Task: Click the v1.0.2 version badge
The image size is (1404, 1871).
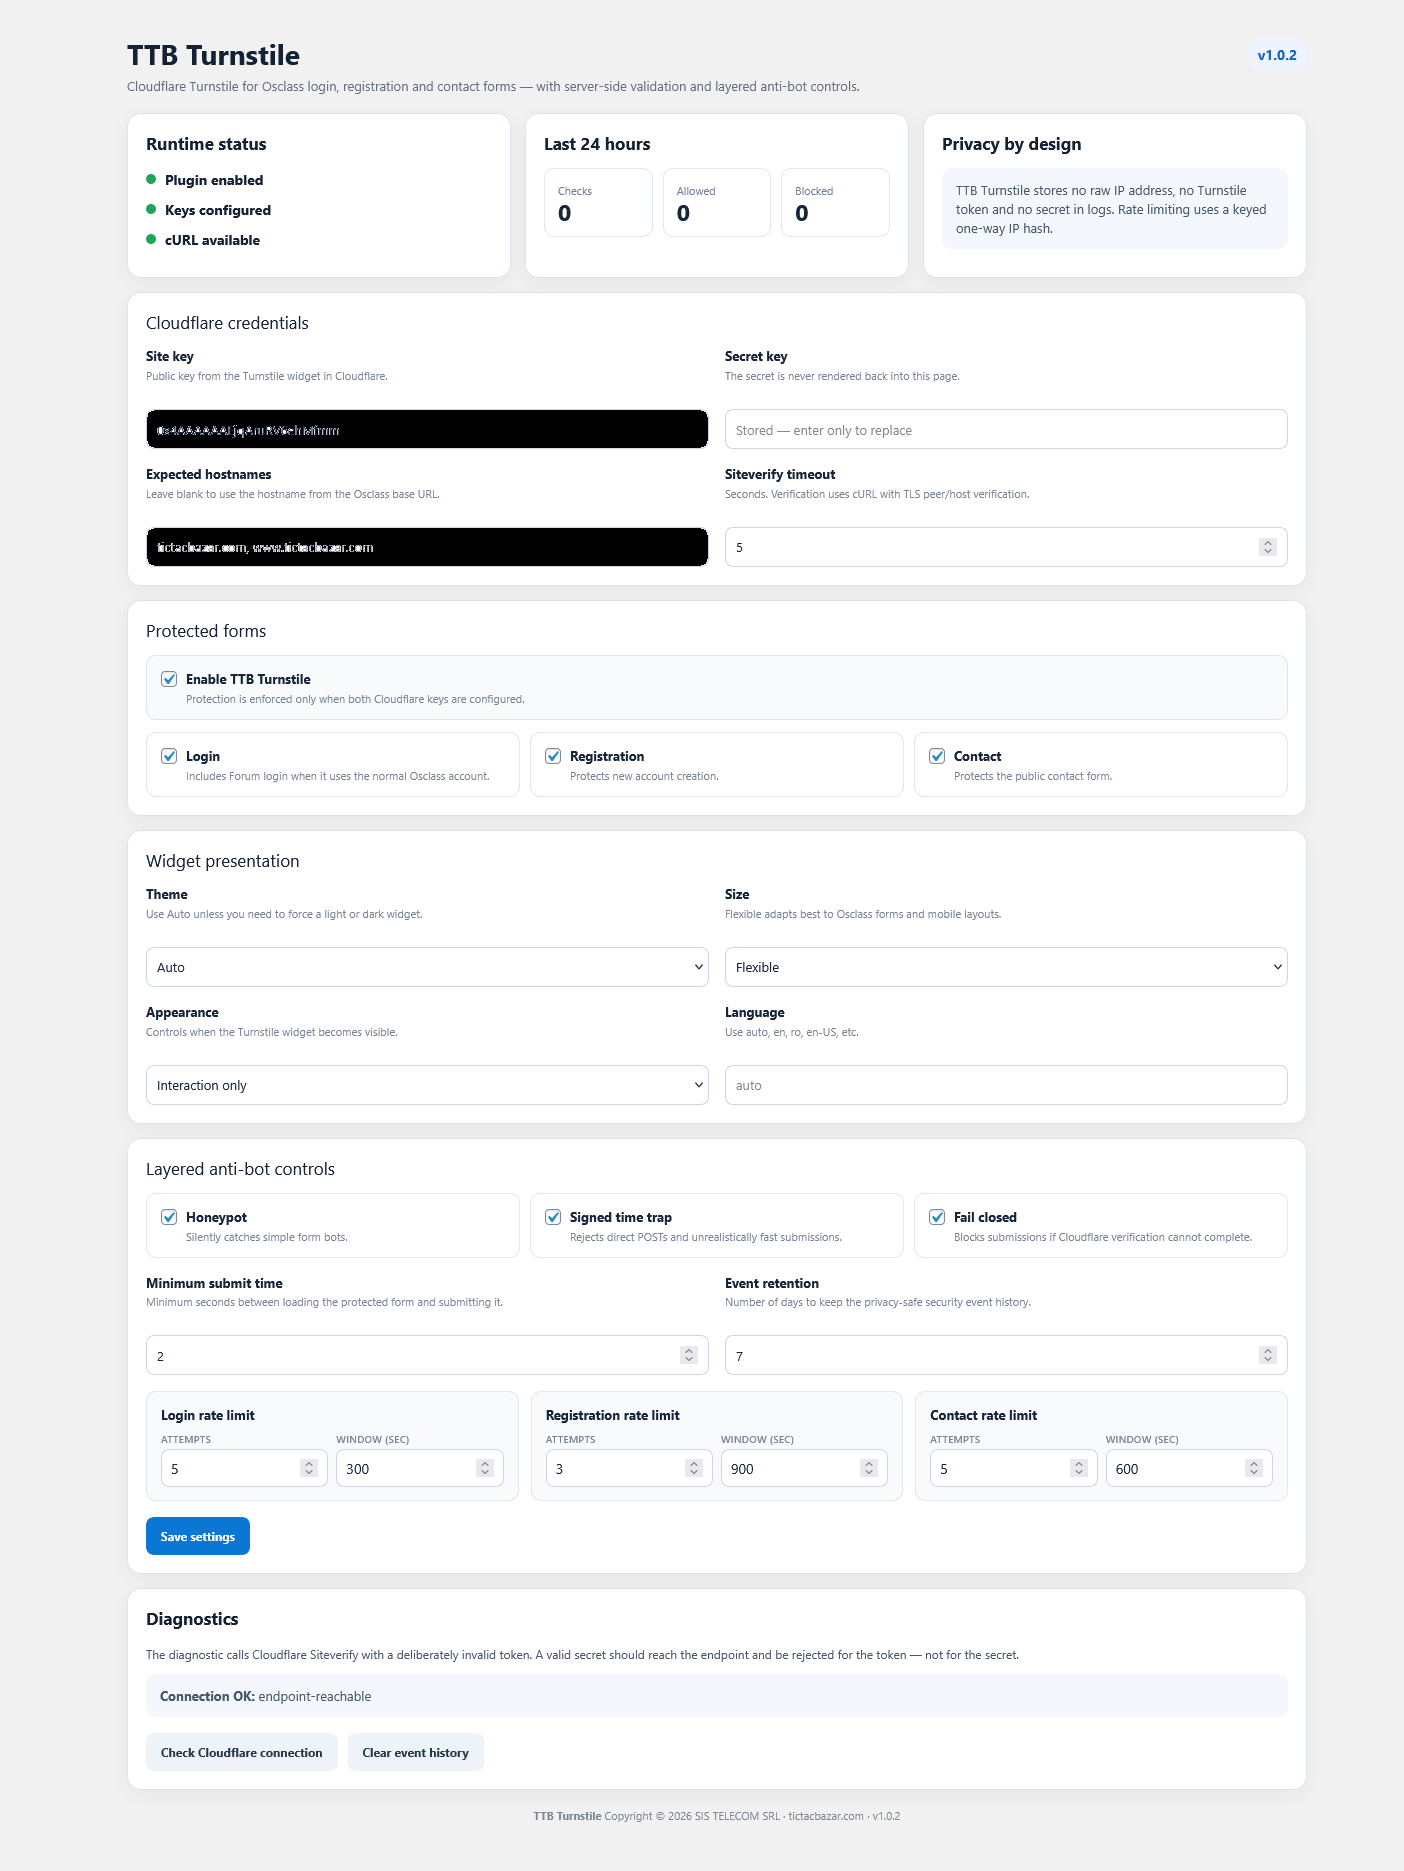Action: pyautogui.click(x=1277, y=55)
